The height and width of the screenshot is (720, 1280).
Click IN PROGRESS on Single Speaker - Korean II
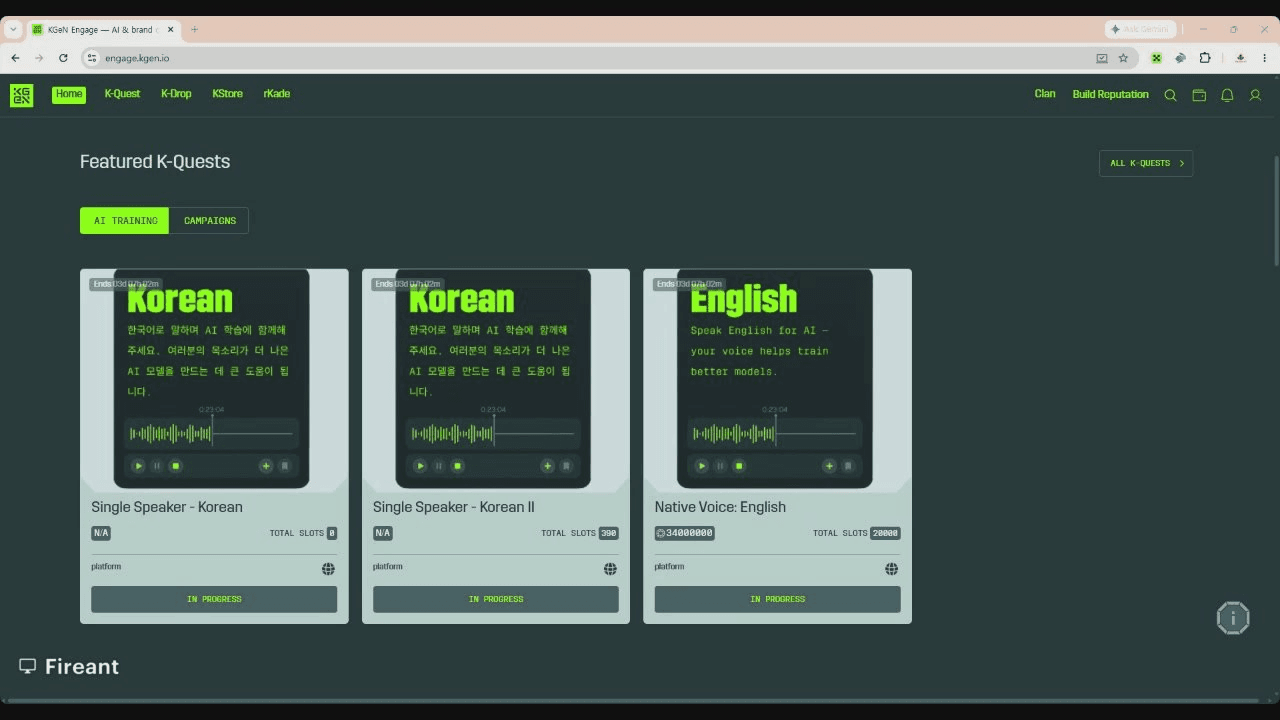coord(496,599)
